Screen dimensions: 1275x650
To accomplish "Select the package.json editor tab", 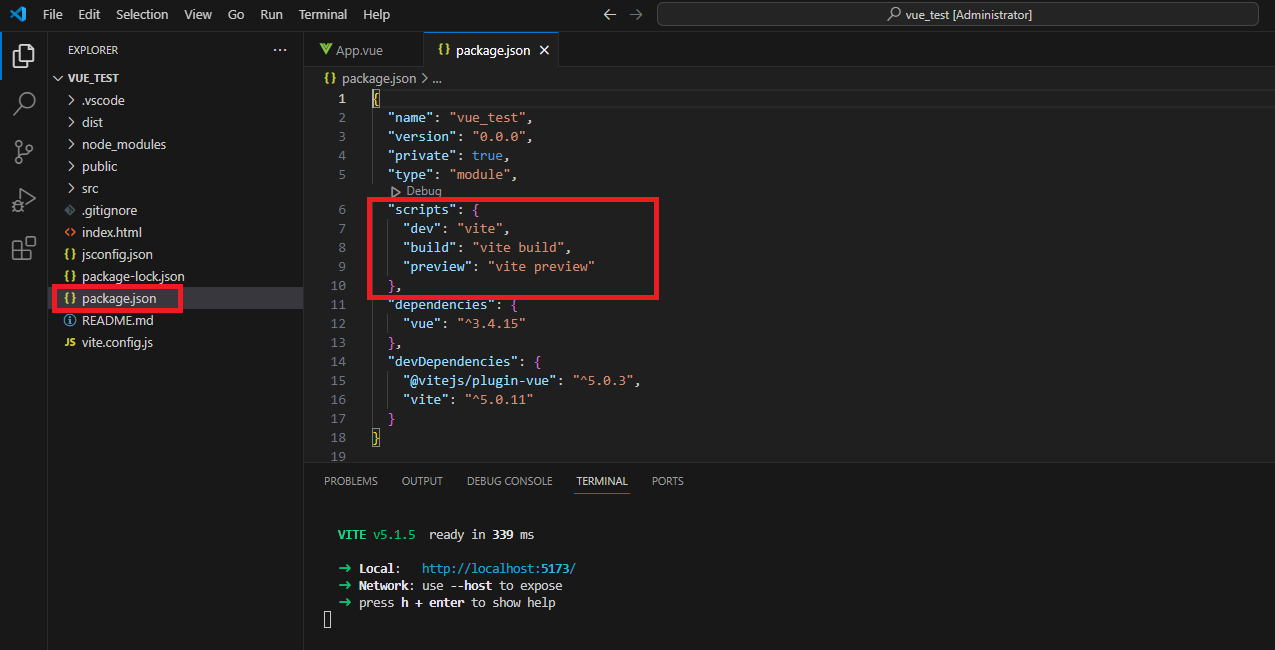I will pyautogui.click(x=491, y=50).
